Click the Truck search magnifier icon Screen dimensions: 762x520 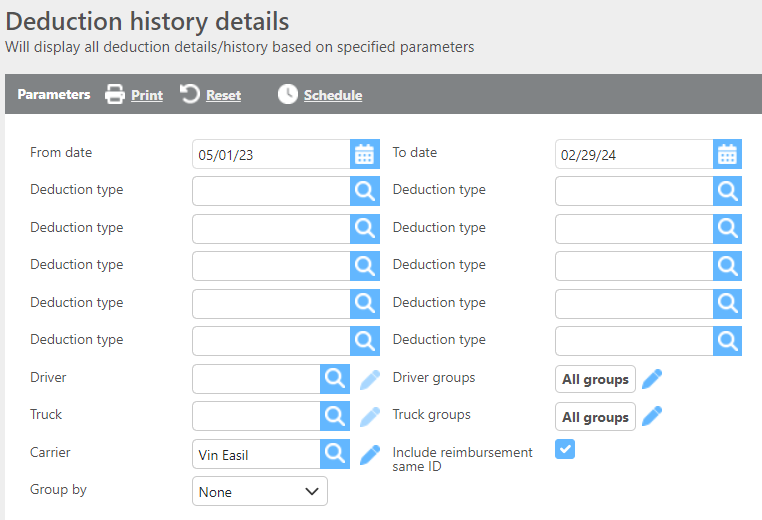[x=334, y=416]
